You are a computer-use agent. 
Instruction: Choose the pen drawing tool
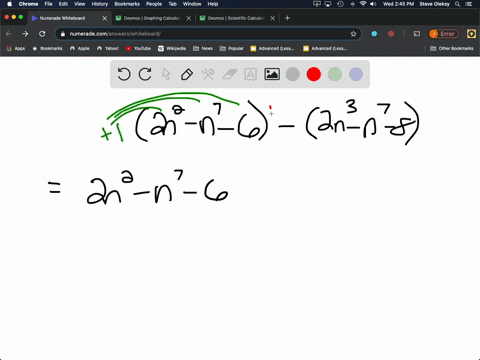point(187,74)
